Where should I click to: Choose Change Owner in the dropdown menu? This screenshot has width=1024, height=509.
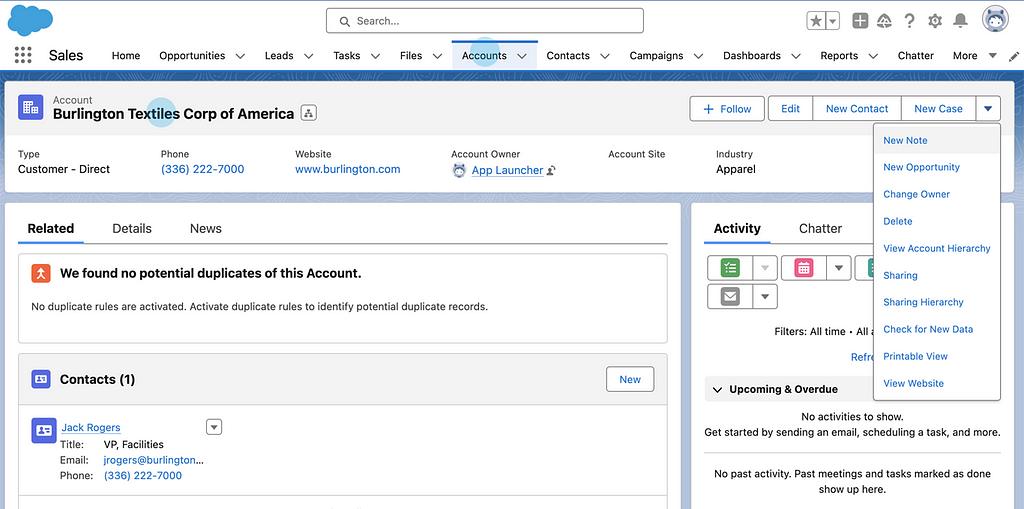916,195
